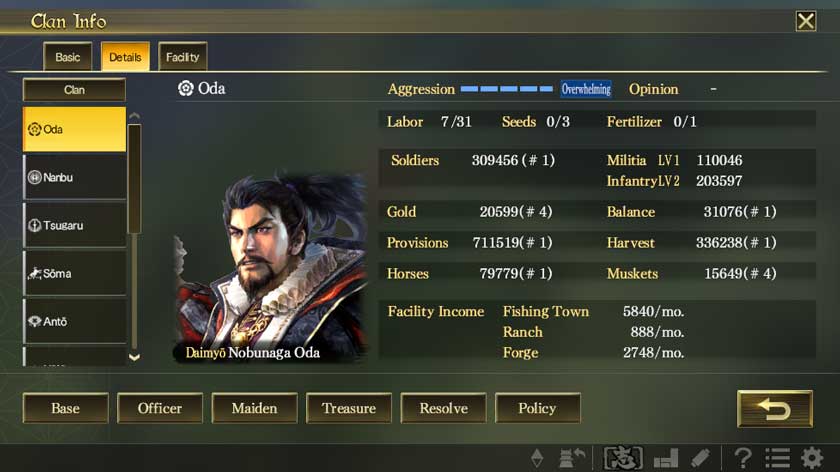The width and height of the screenshot is (840, 472).
Task: Click the clan list scrollbar thumb
Action: coord(134,178)
